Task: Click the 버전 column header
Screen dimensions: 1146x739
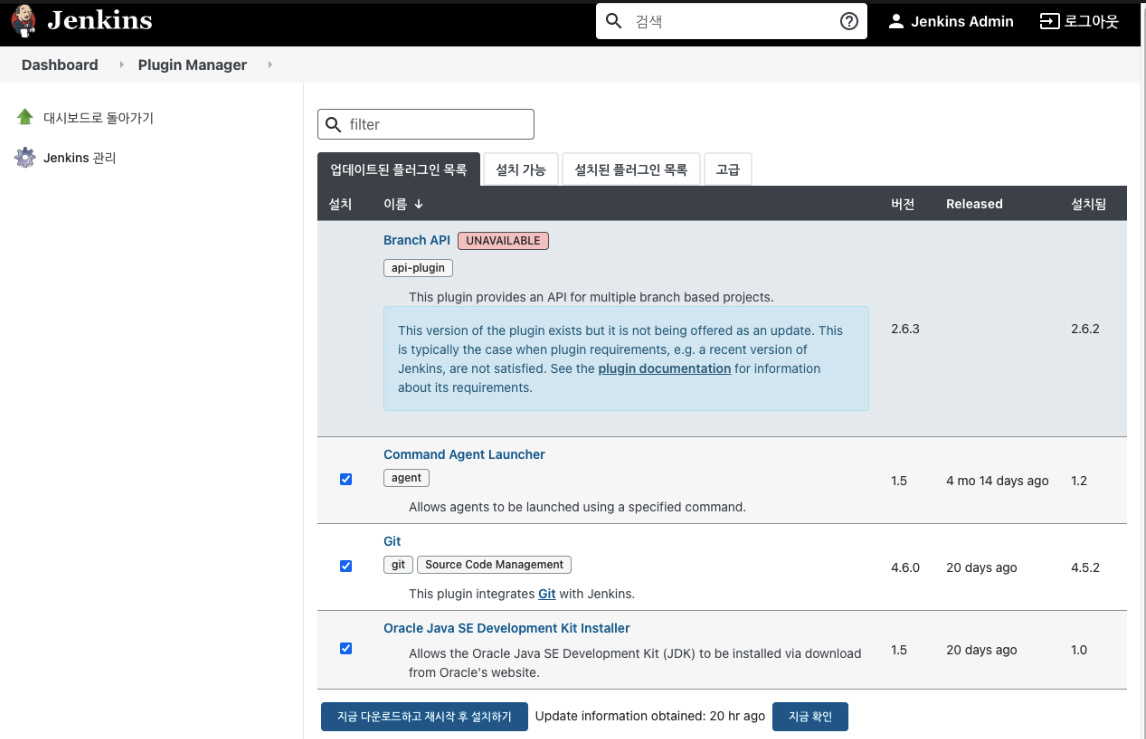Action: [903, 204]
